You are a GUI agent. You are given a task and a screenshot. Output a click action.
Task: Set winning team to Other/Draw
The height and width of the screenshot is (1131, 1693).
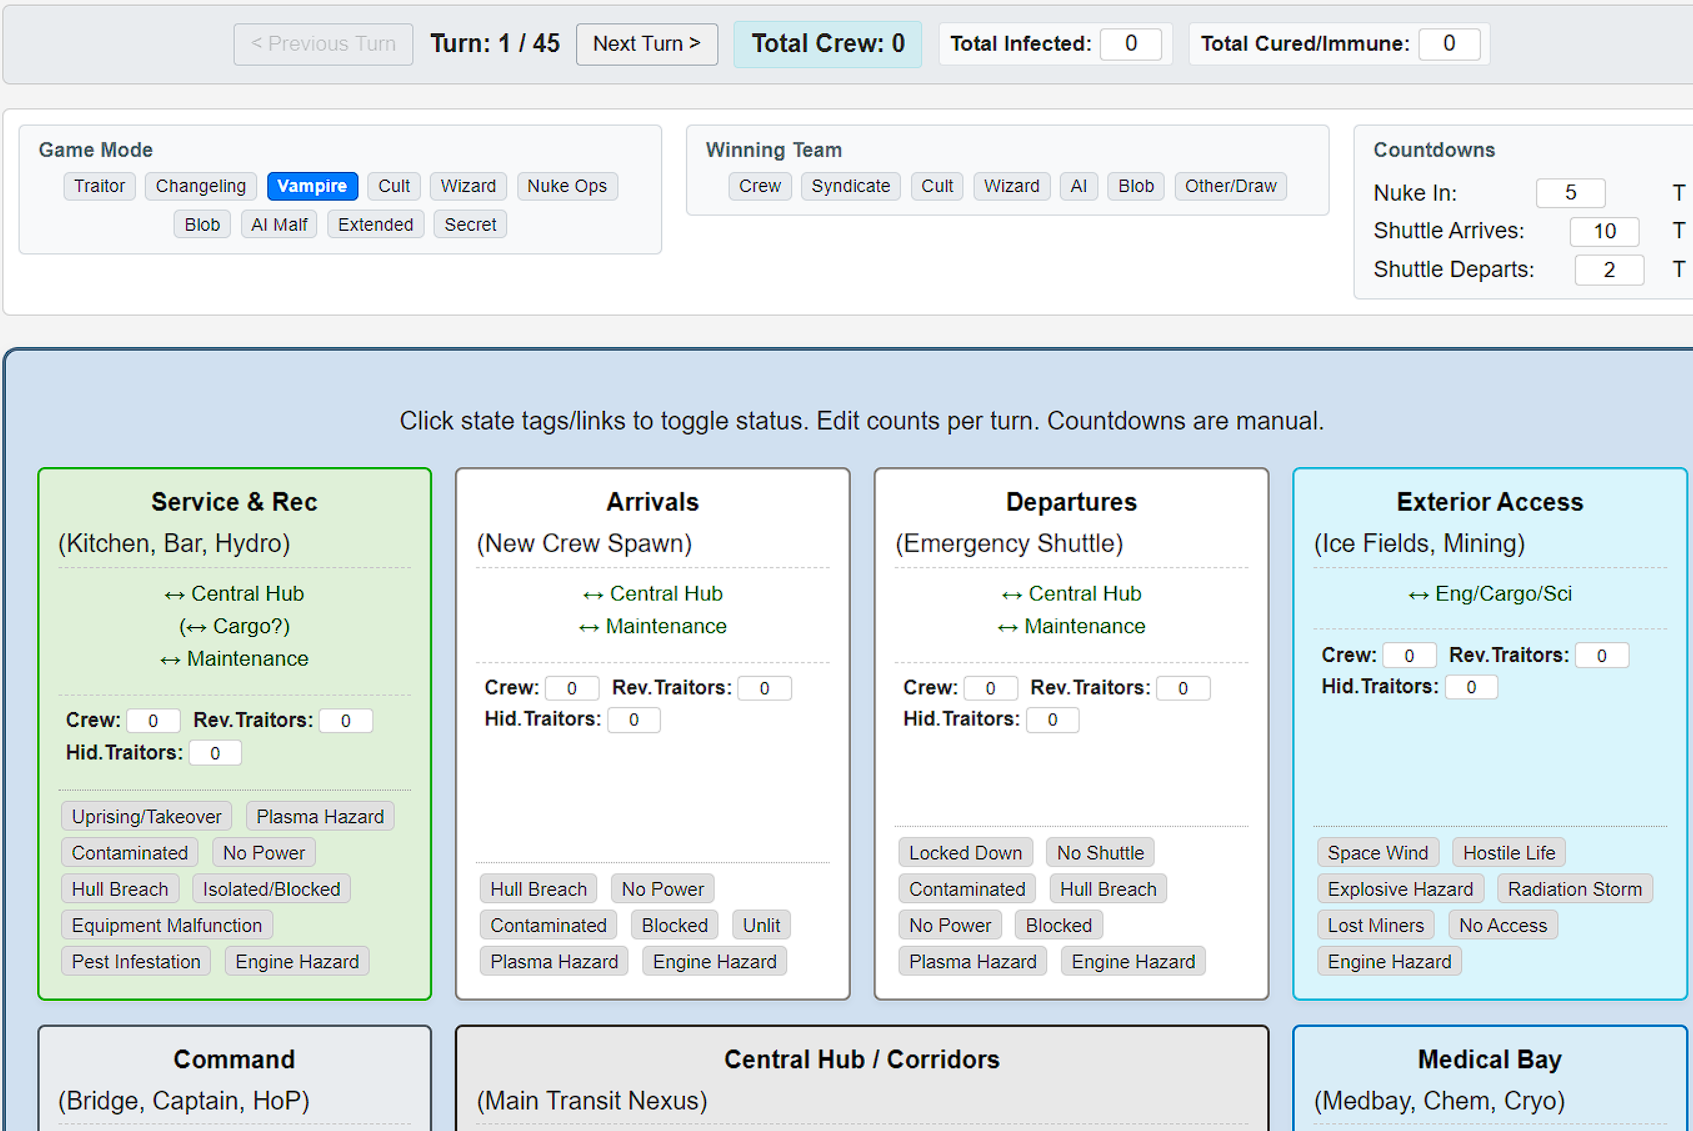coord(1230,186)
